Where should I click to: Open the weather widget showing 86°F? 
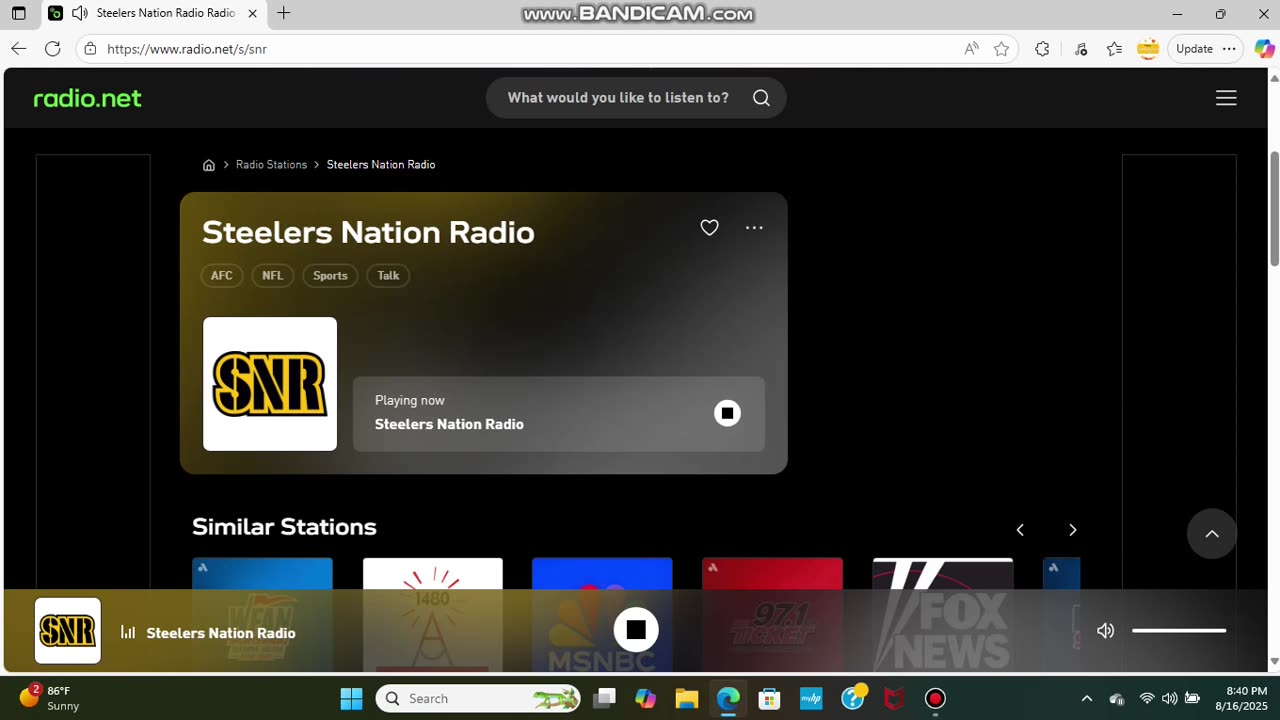(x=50, y=698)
